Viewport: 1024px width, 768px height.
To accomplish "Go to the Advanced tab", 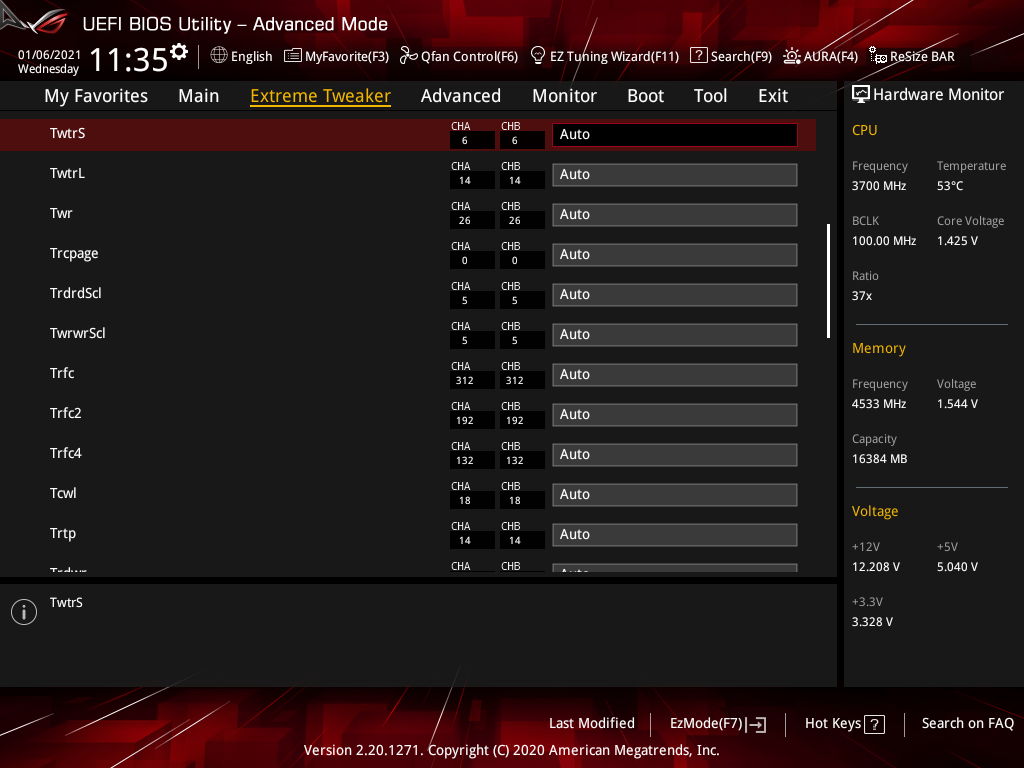I will 461,96.
